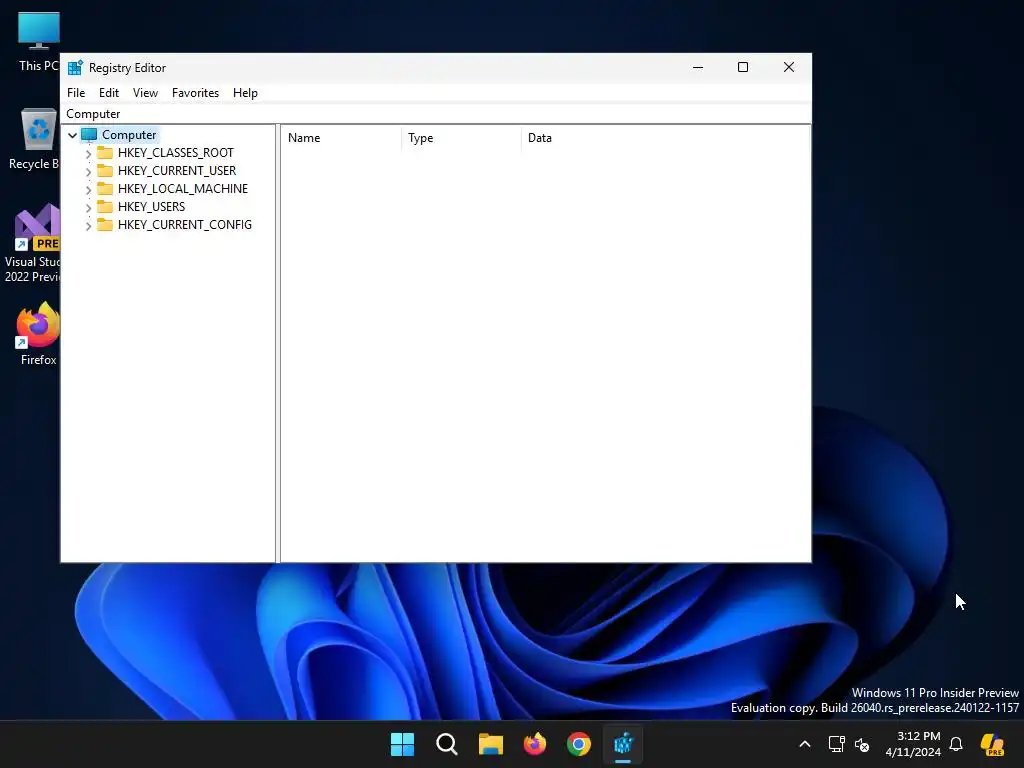Open the View menu
The image size is (1024, 768).
coord(145,93)
